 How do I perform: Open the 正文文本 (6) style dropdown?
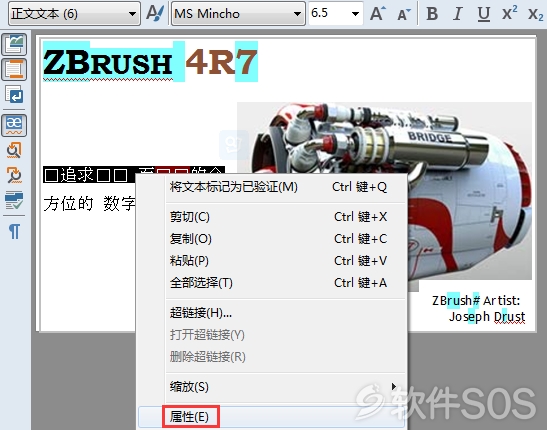[x=74, y=14]
